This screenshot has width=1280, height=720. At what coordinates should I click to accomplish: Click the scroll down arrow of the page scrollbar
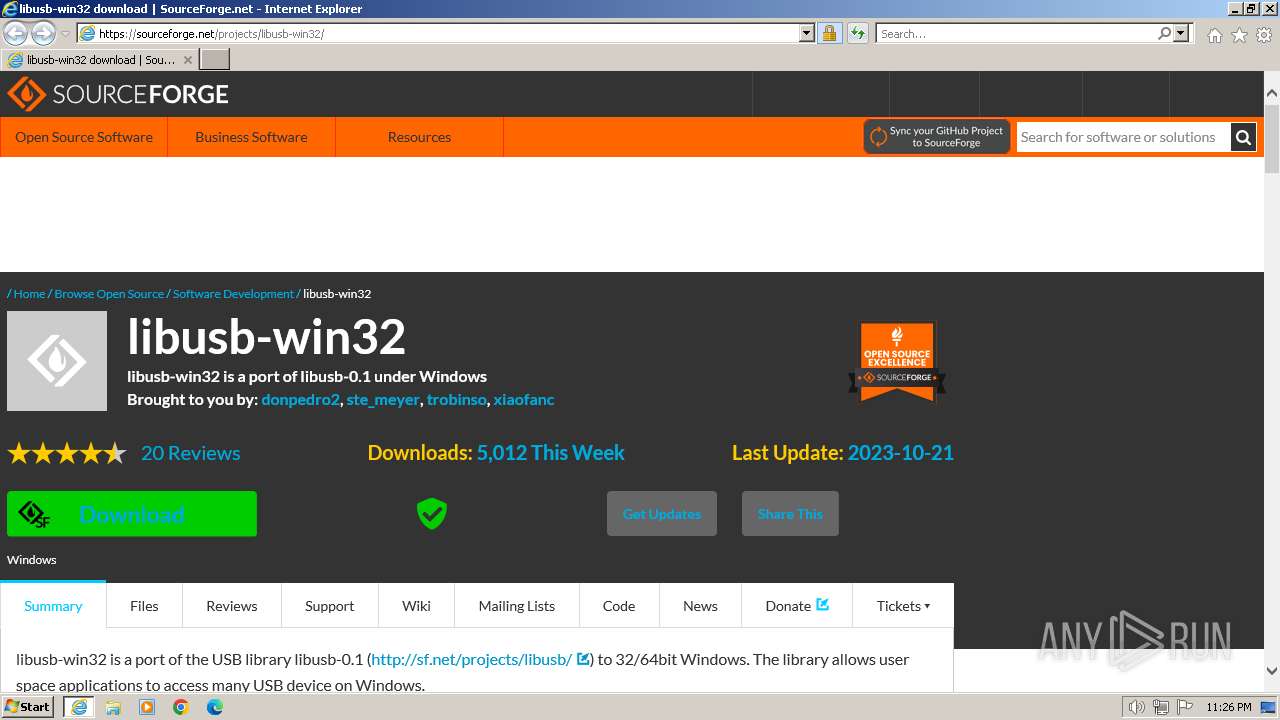(x=1272, y=671)
